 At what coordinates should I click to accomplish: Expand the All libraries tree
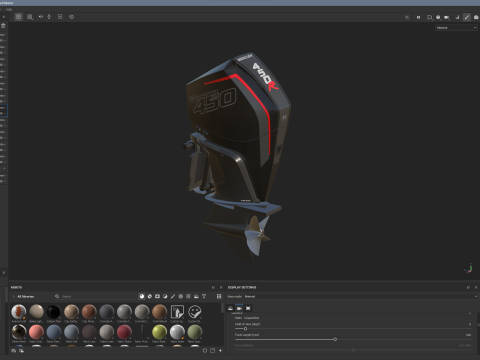(14, 296)
